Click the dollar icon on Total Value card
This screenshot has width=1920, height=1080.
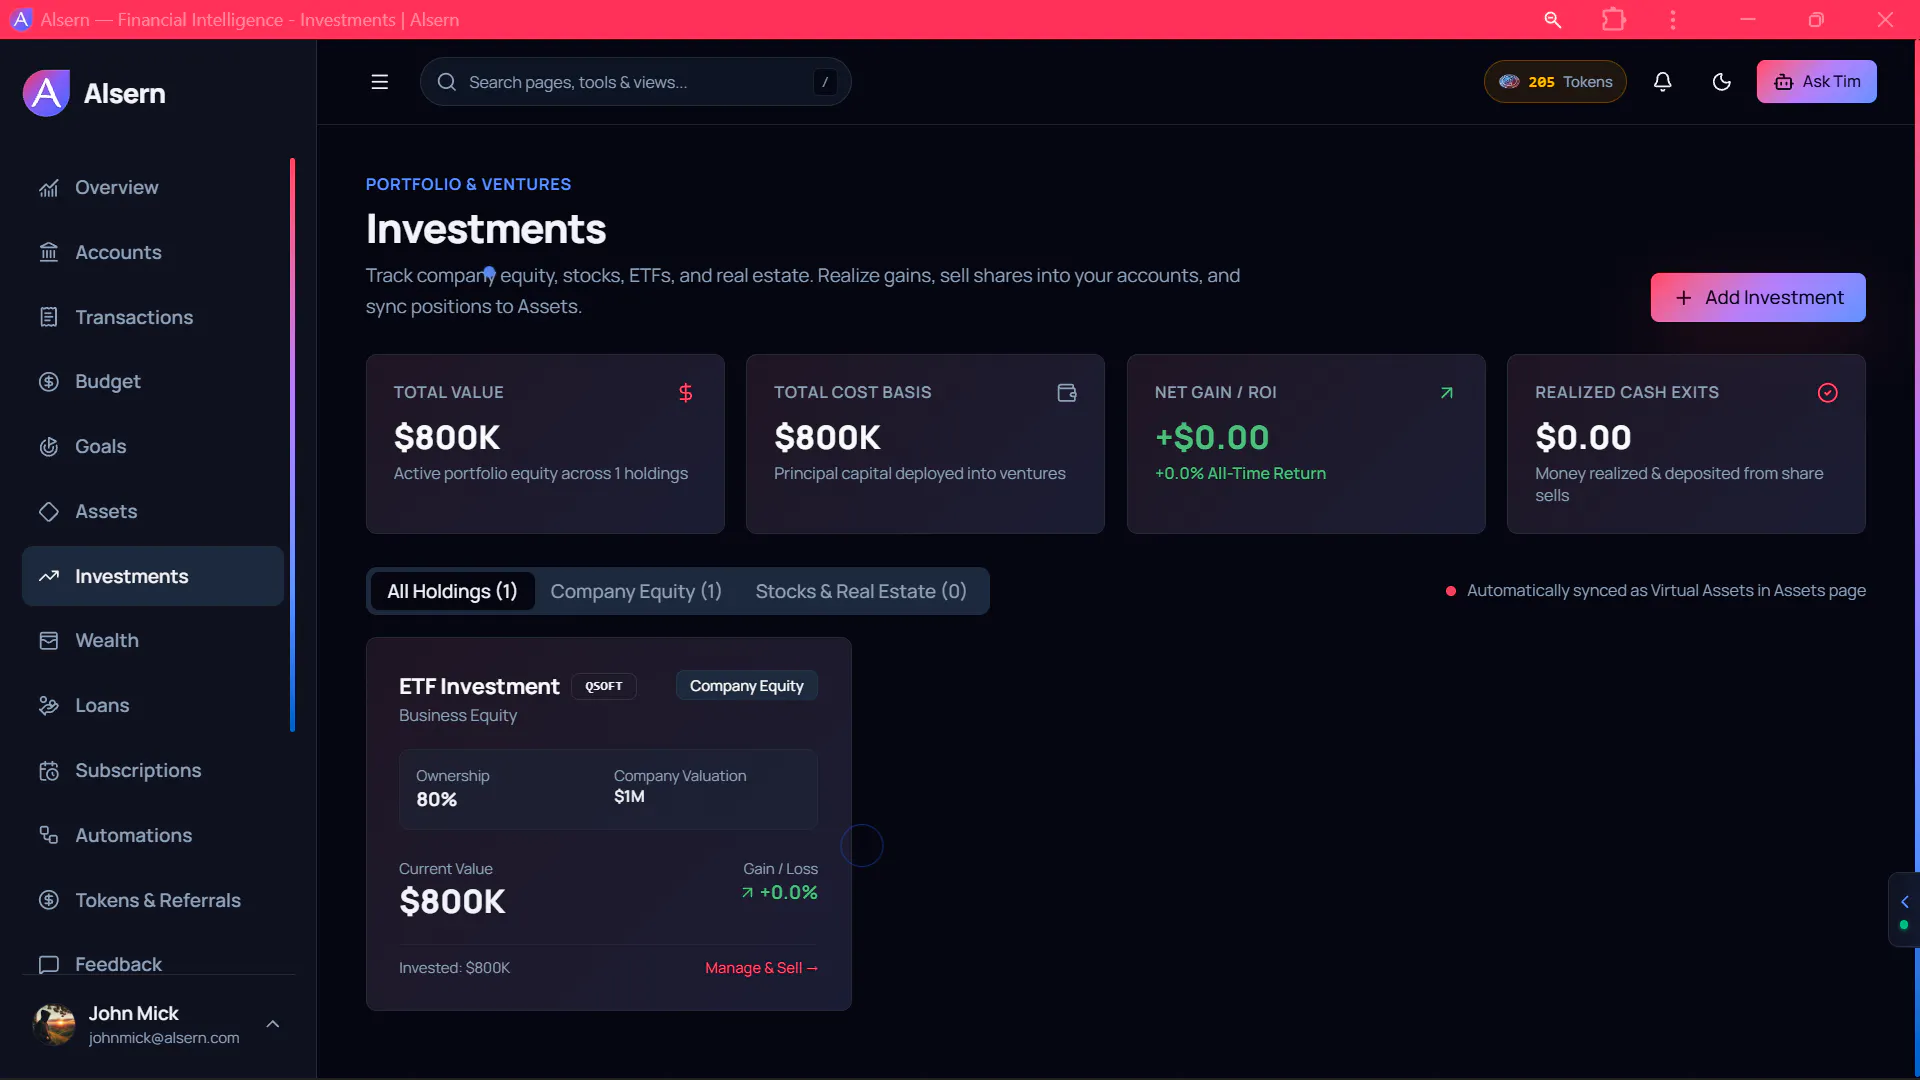pyautogui.click(x=686, y=393)
